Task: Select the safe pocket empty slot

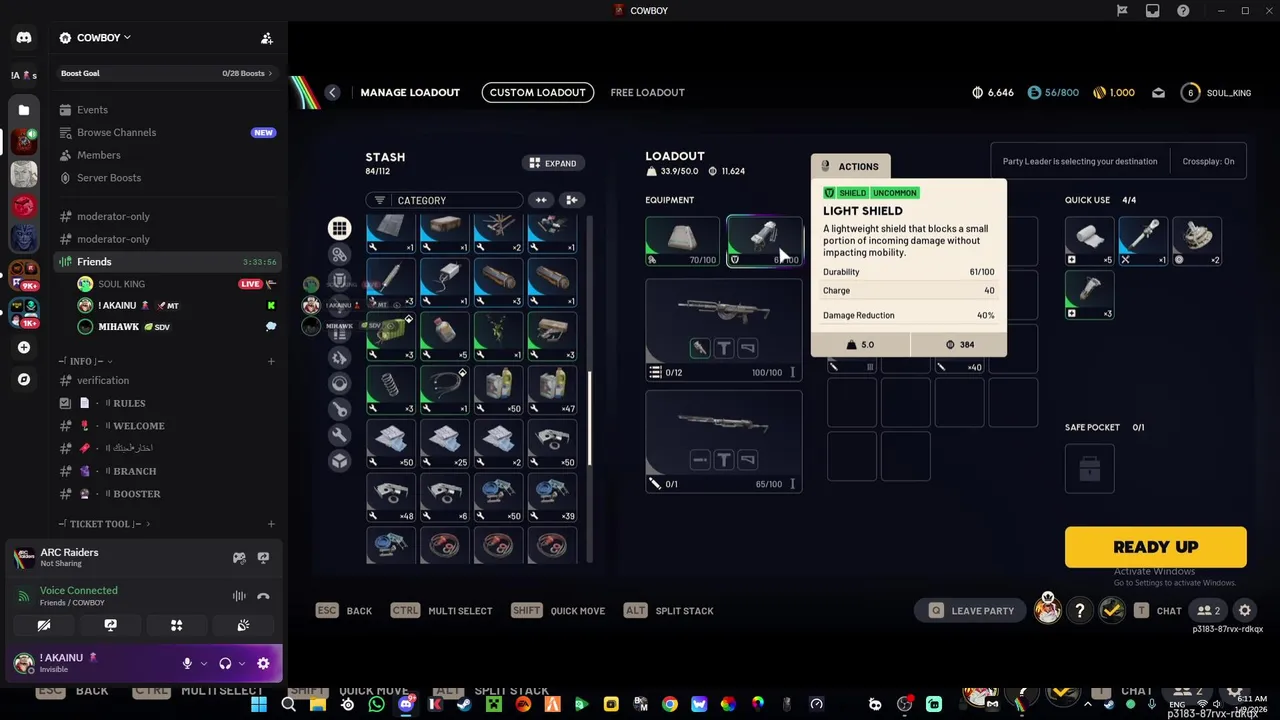Action: click(x=1090, y=467)
